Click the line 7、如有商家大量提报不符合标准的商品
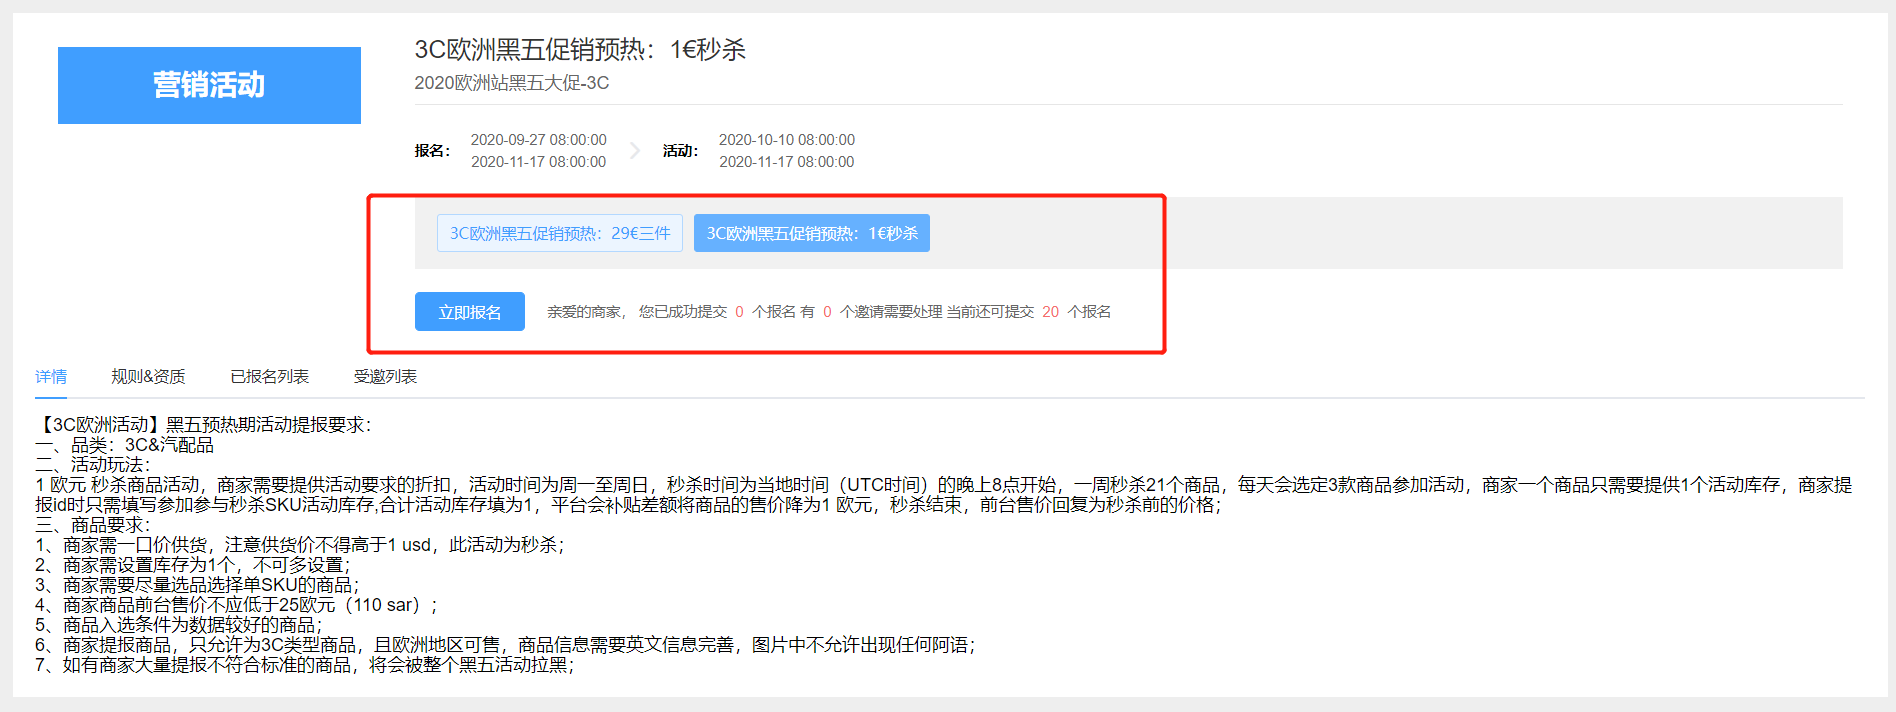Screen dimensions: 1896x712 [x=305, y=665]
